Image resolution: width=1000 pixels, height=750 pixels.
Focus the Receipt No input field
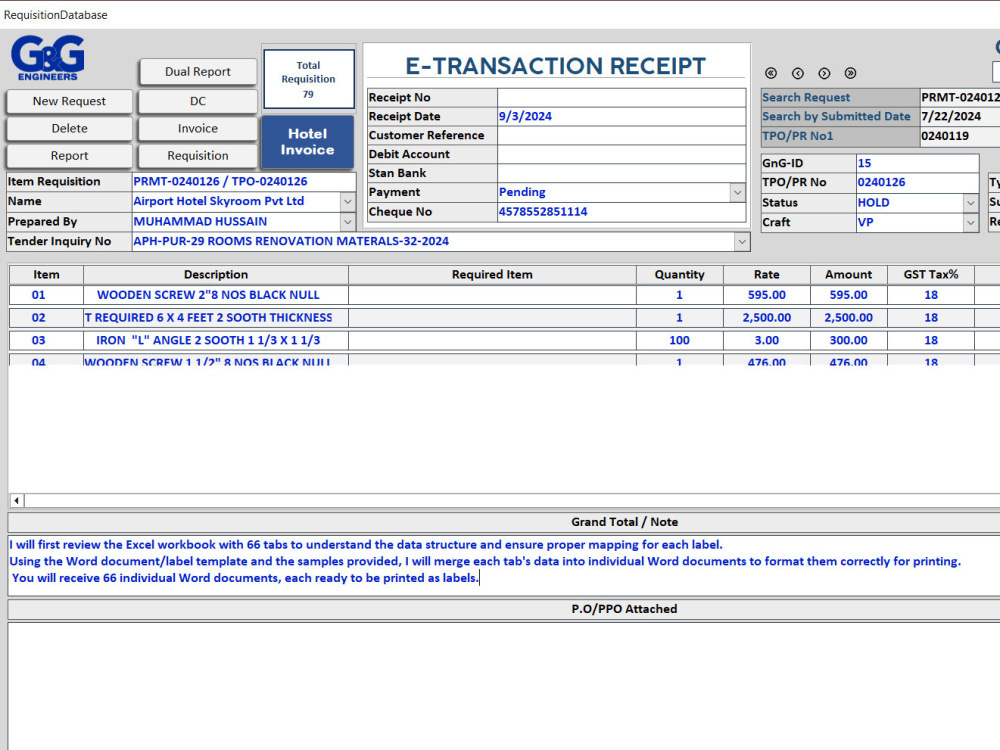621,98
